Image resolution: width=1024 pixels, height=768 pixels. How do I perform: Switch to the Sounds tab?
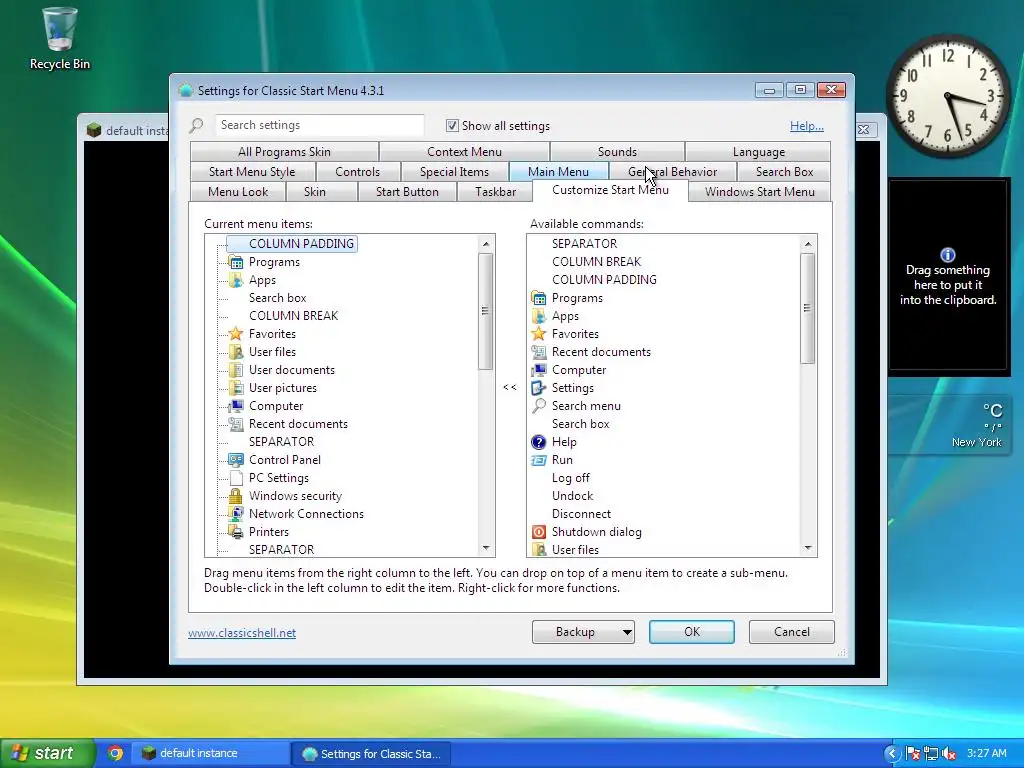pyautogui.click(x=617, y=152)
